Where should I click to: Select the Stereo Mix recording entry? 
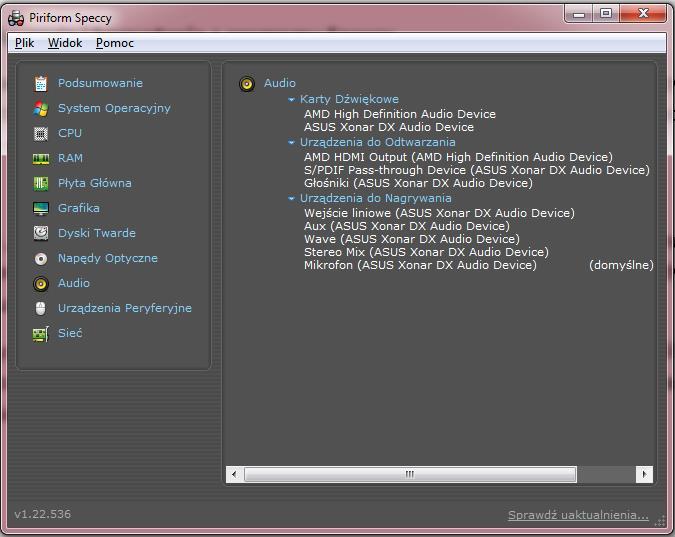coord(426,252)
